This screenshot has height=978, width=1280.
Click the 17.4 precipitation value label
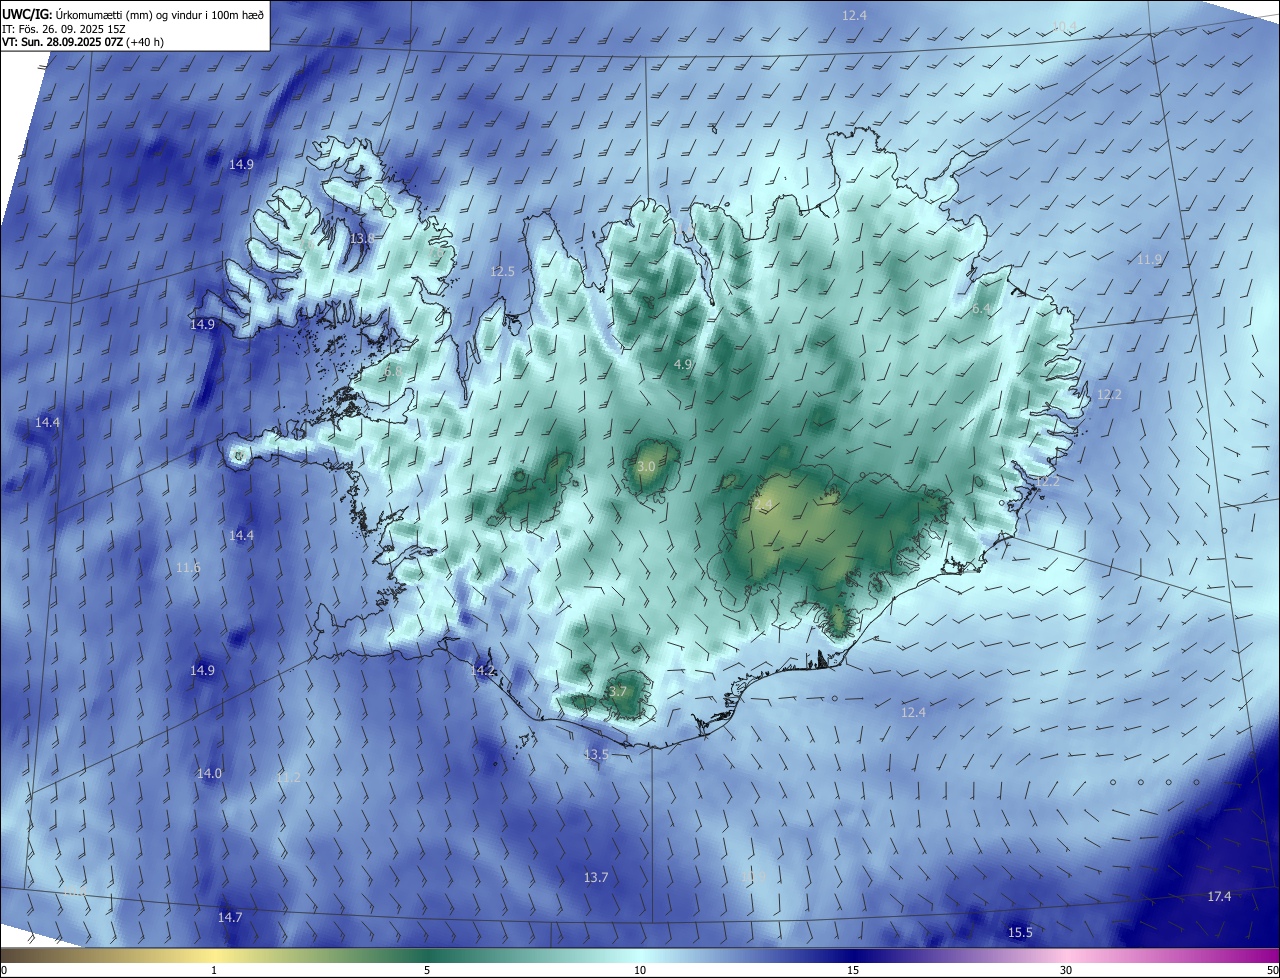pyautogui.click(x=1219, y=896)
